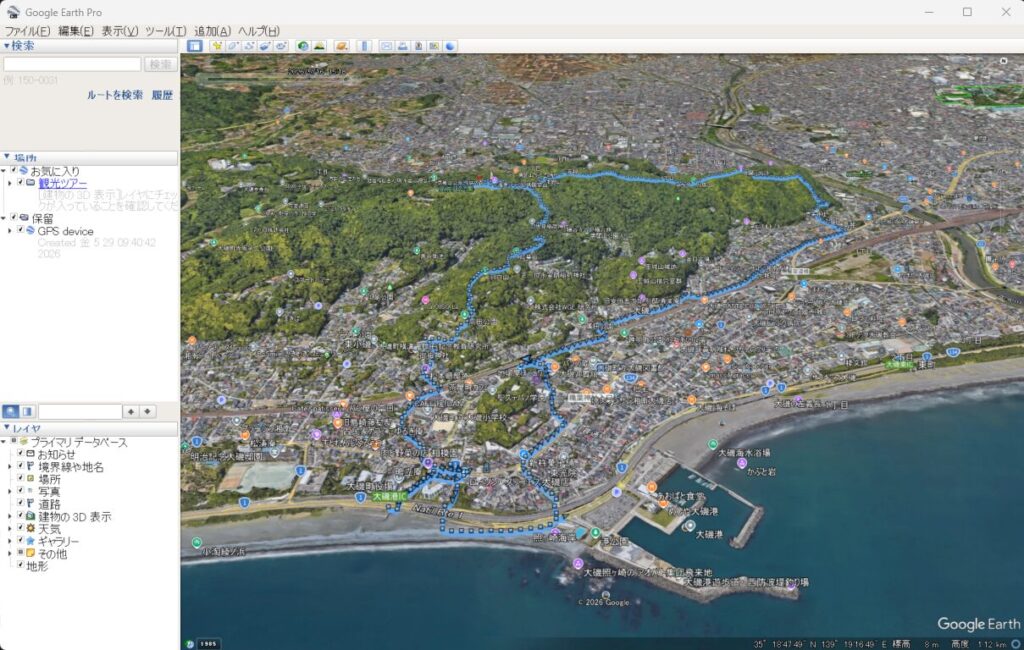Click the north-up compass icon on map
The height and width of the screenshot is (650, 1024).
coord(1003,61)
